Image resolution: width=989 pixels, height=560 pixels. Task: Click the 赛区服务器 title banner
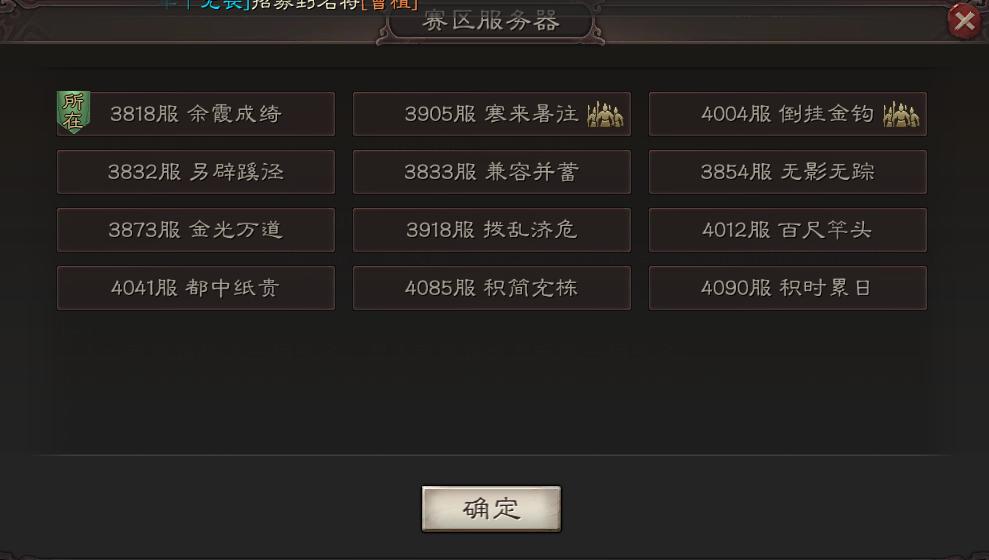(491, 21)
